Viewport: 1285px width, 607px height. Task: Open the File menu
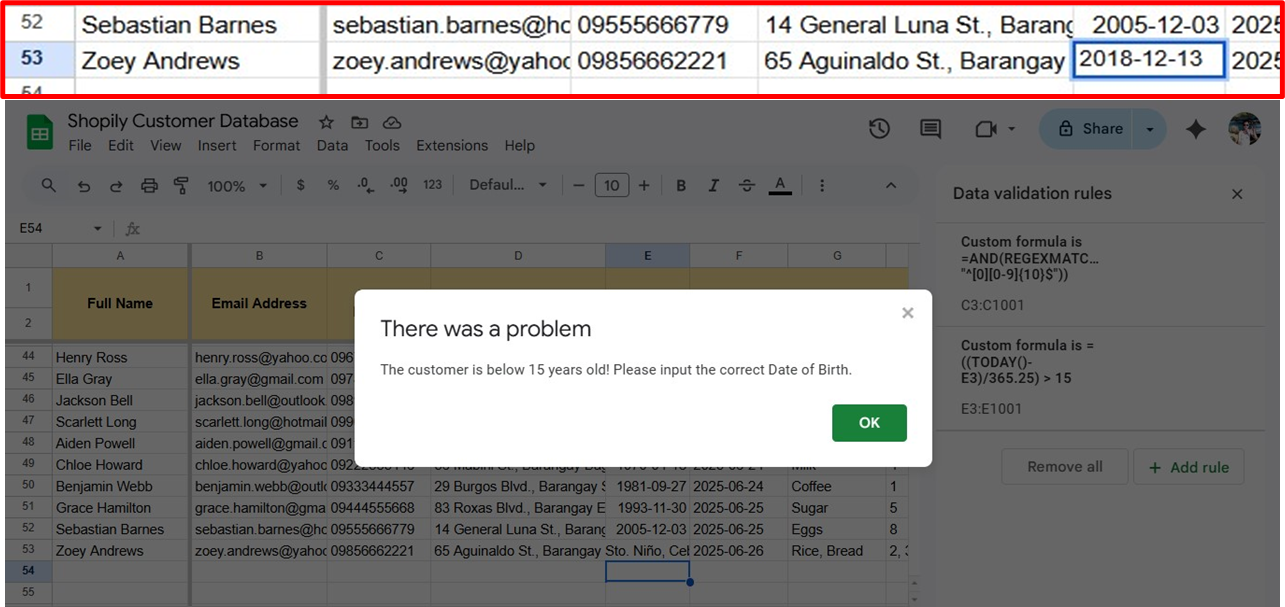click(80, 145)
